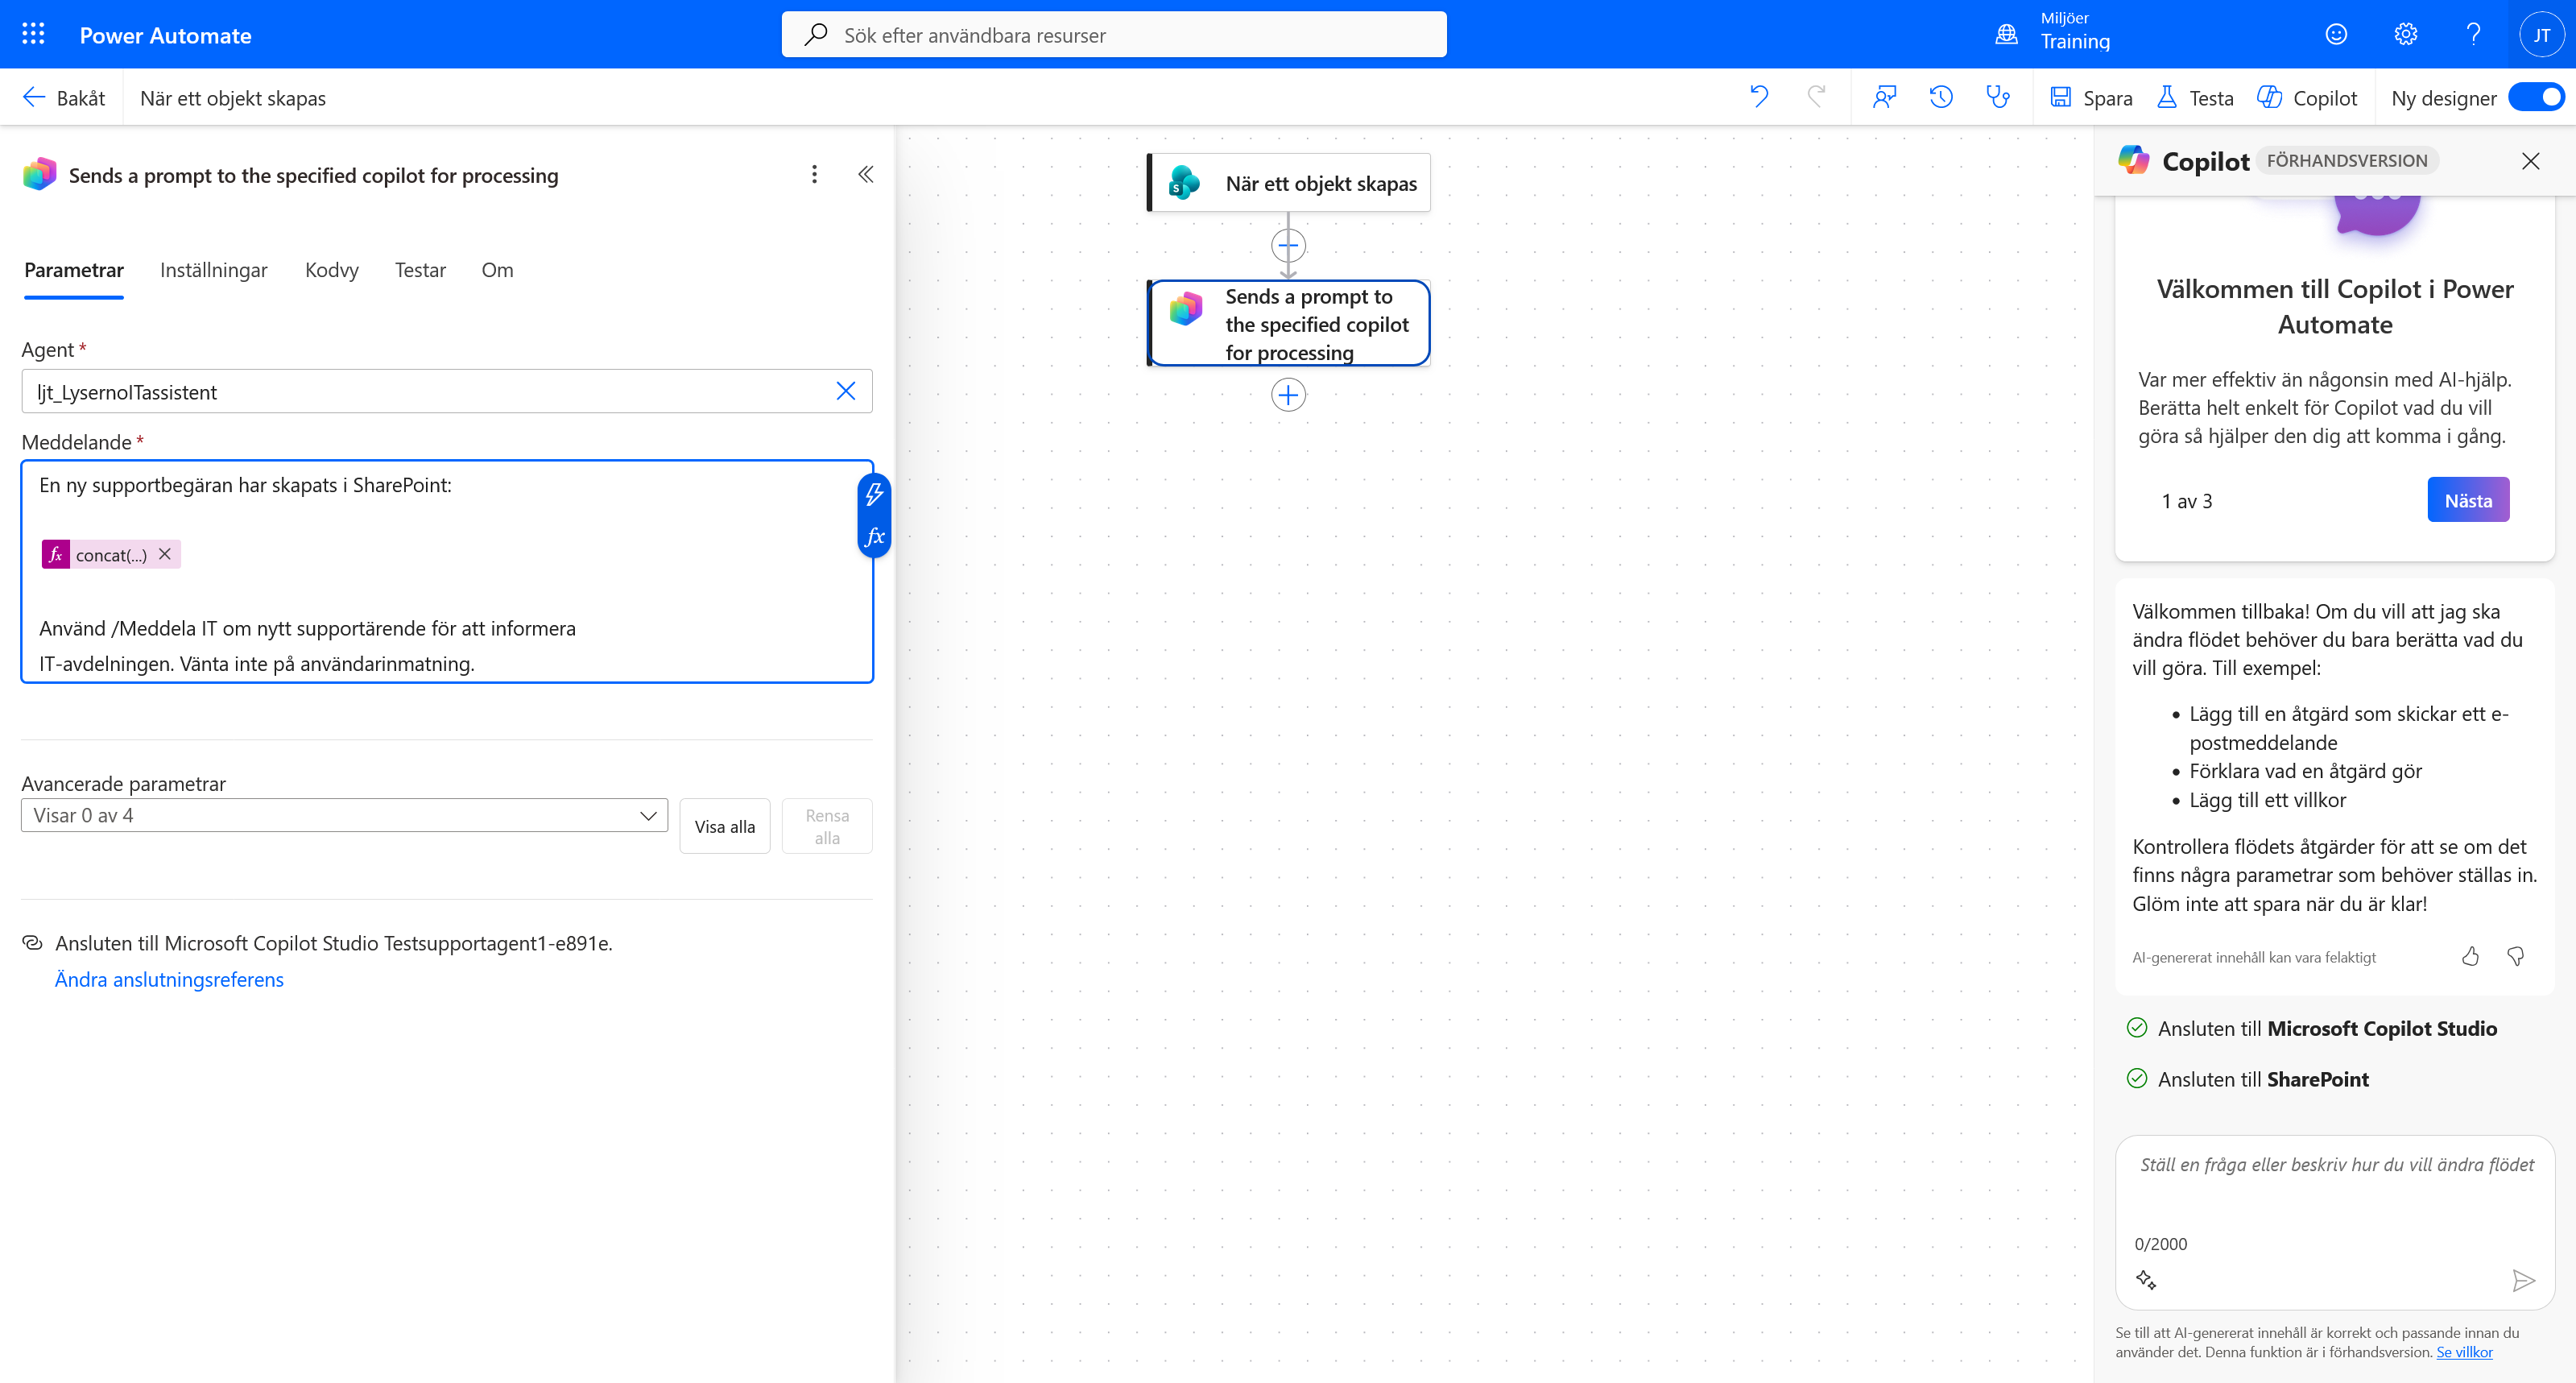Click the redo arrow icon
Image resolution: width=2576 pixels, height=1383 pixels.
coord(1817,97)
